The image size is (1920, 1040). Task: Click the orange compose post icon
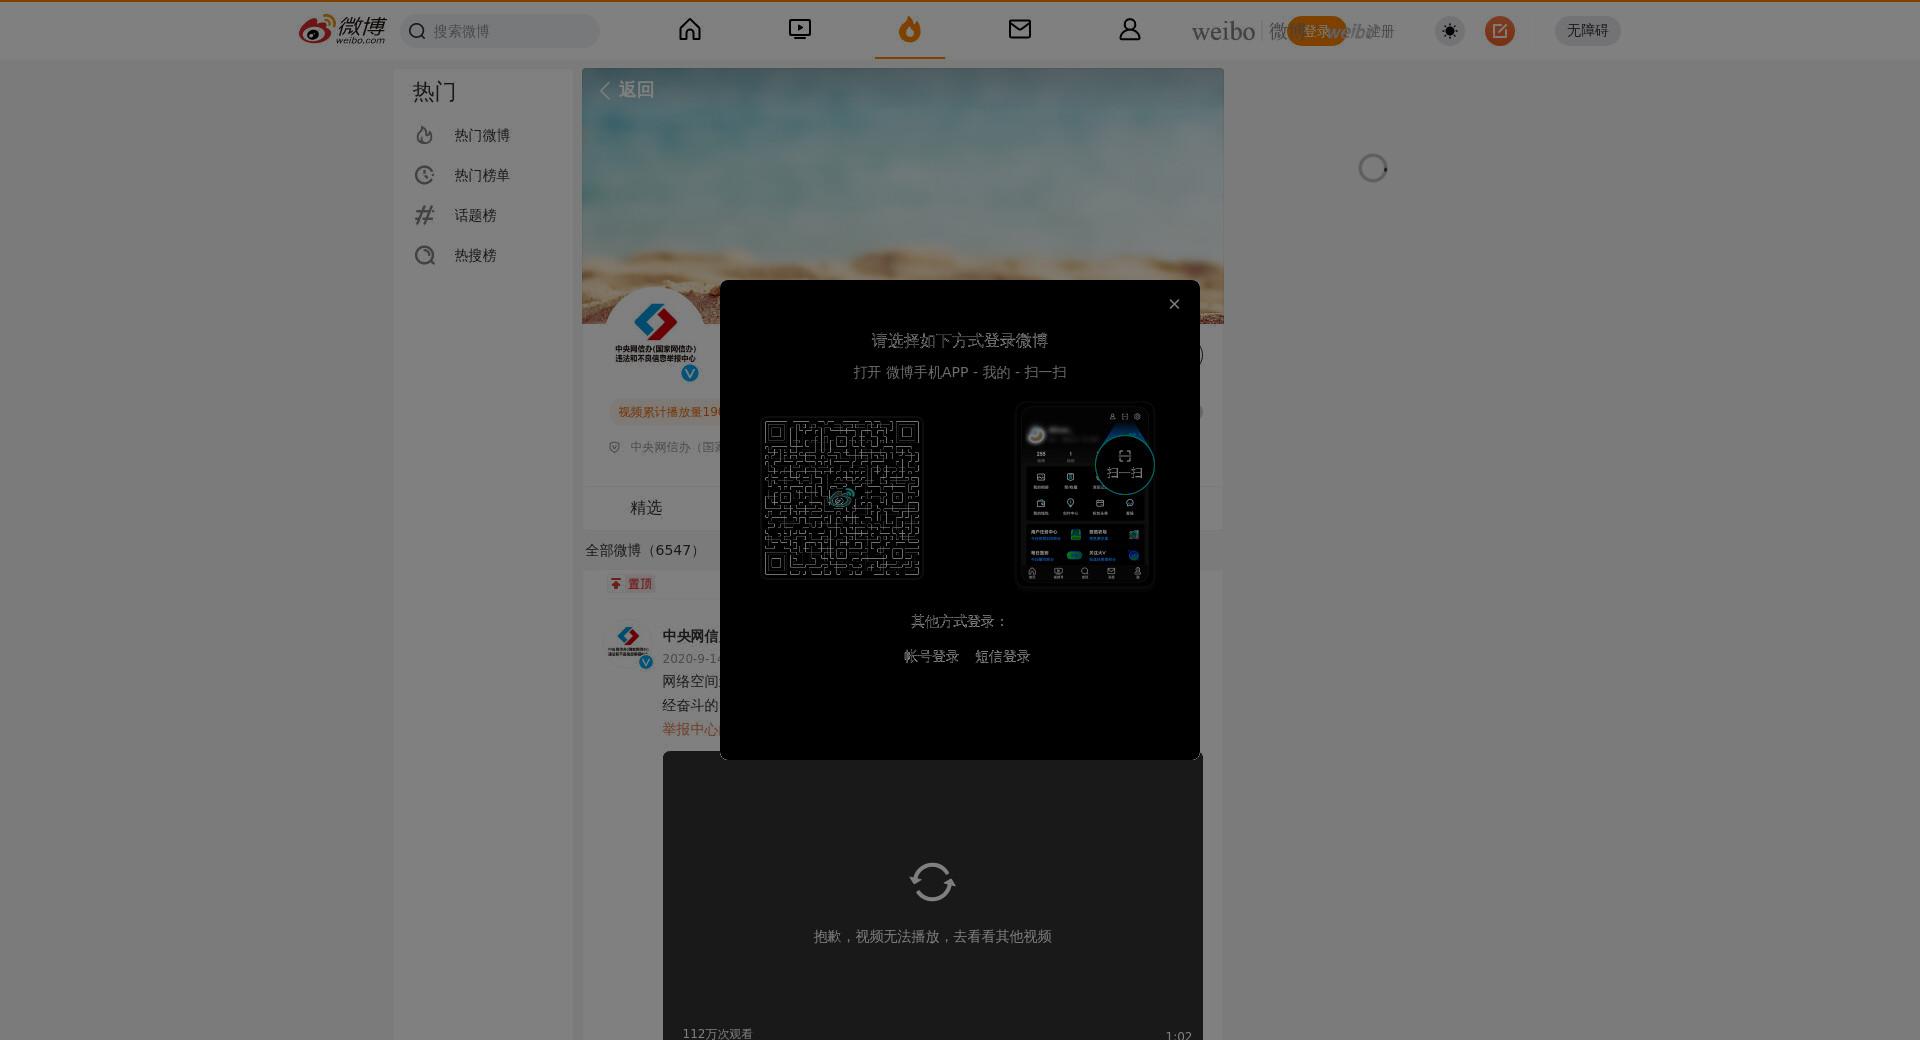(x=1500, y=31)
